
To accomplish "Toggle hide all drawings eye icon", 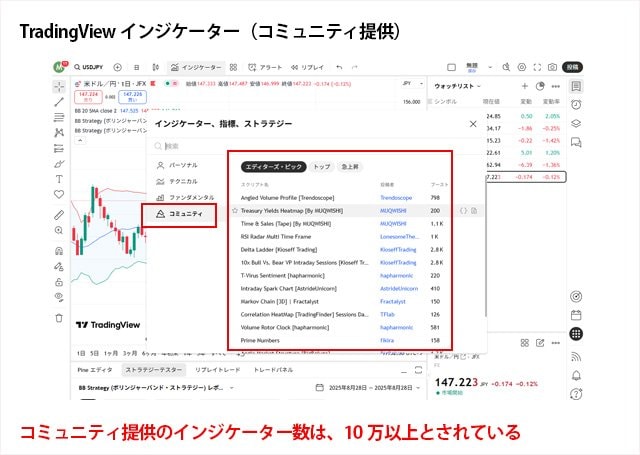I will [x=59, y=297].
